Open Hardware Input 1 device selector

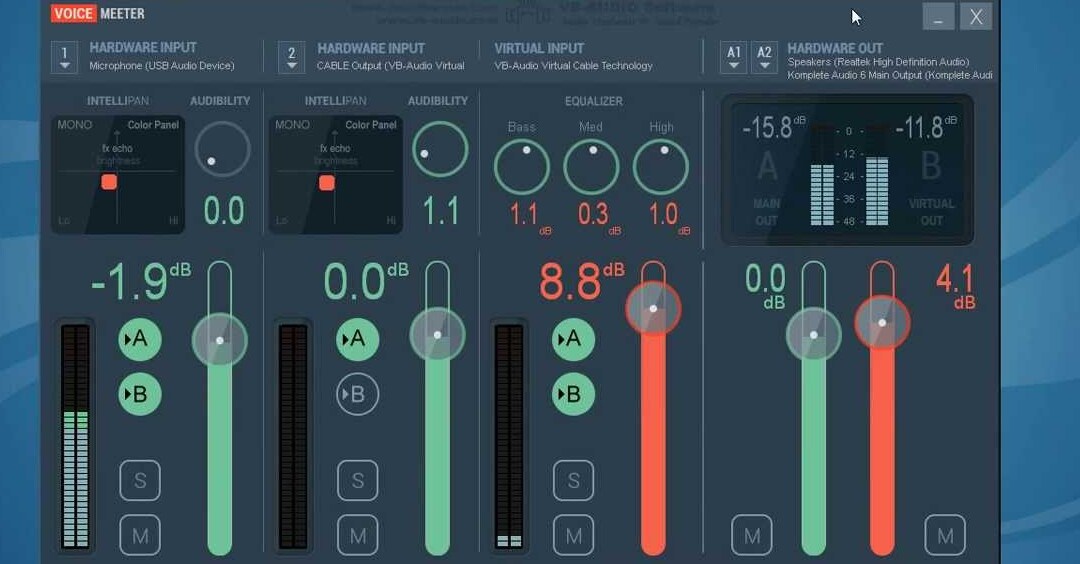[x=64, y=57]
